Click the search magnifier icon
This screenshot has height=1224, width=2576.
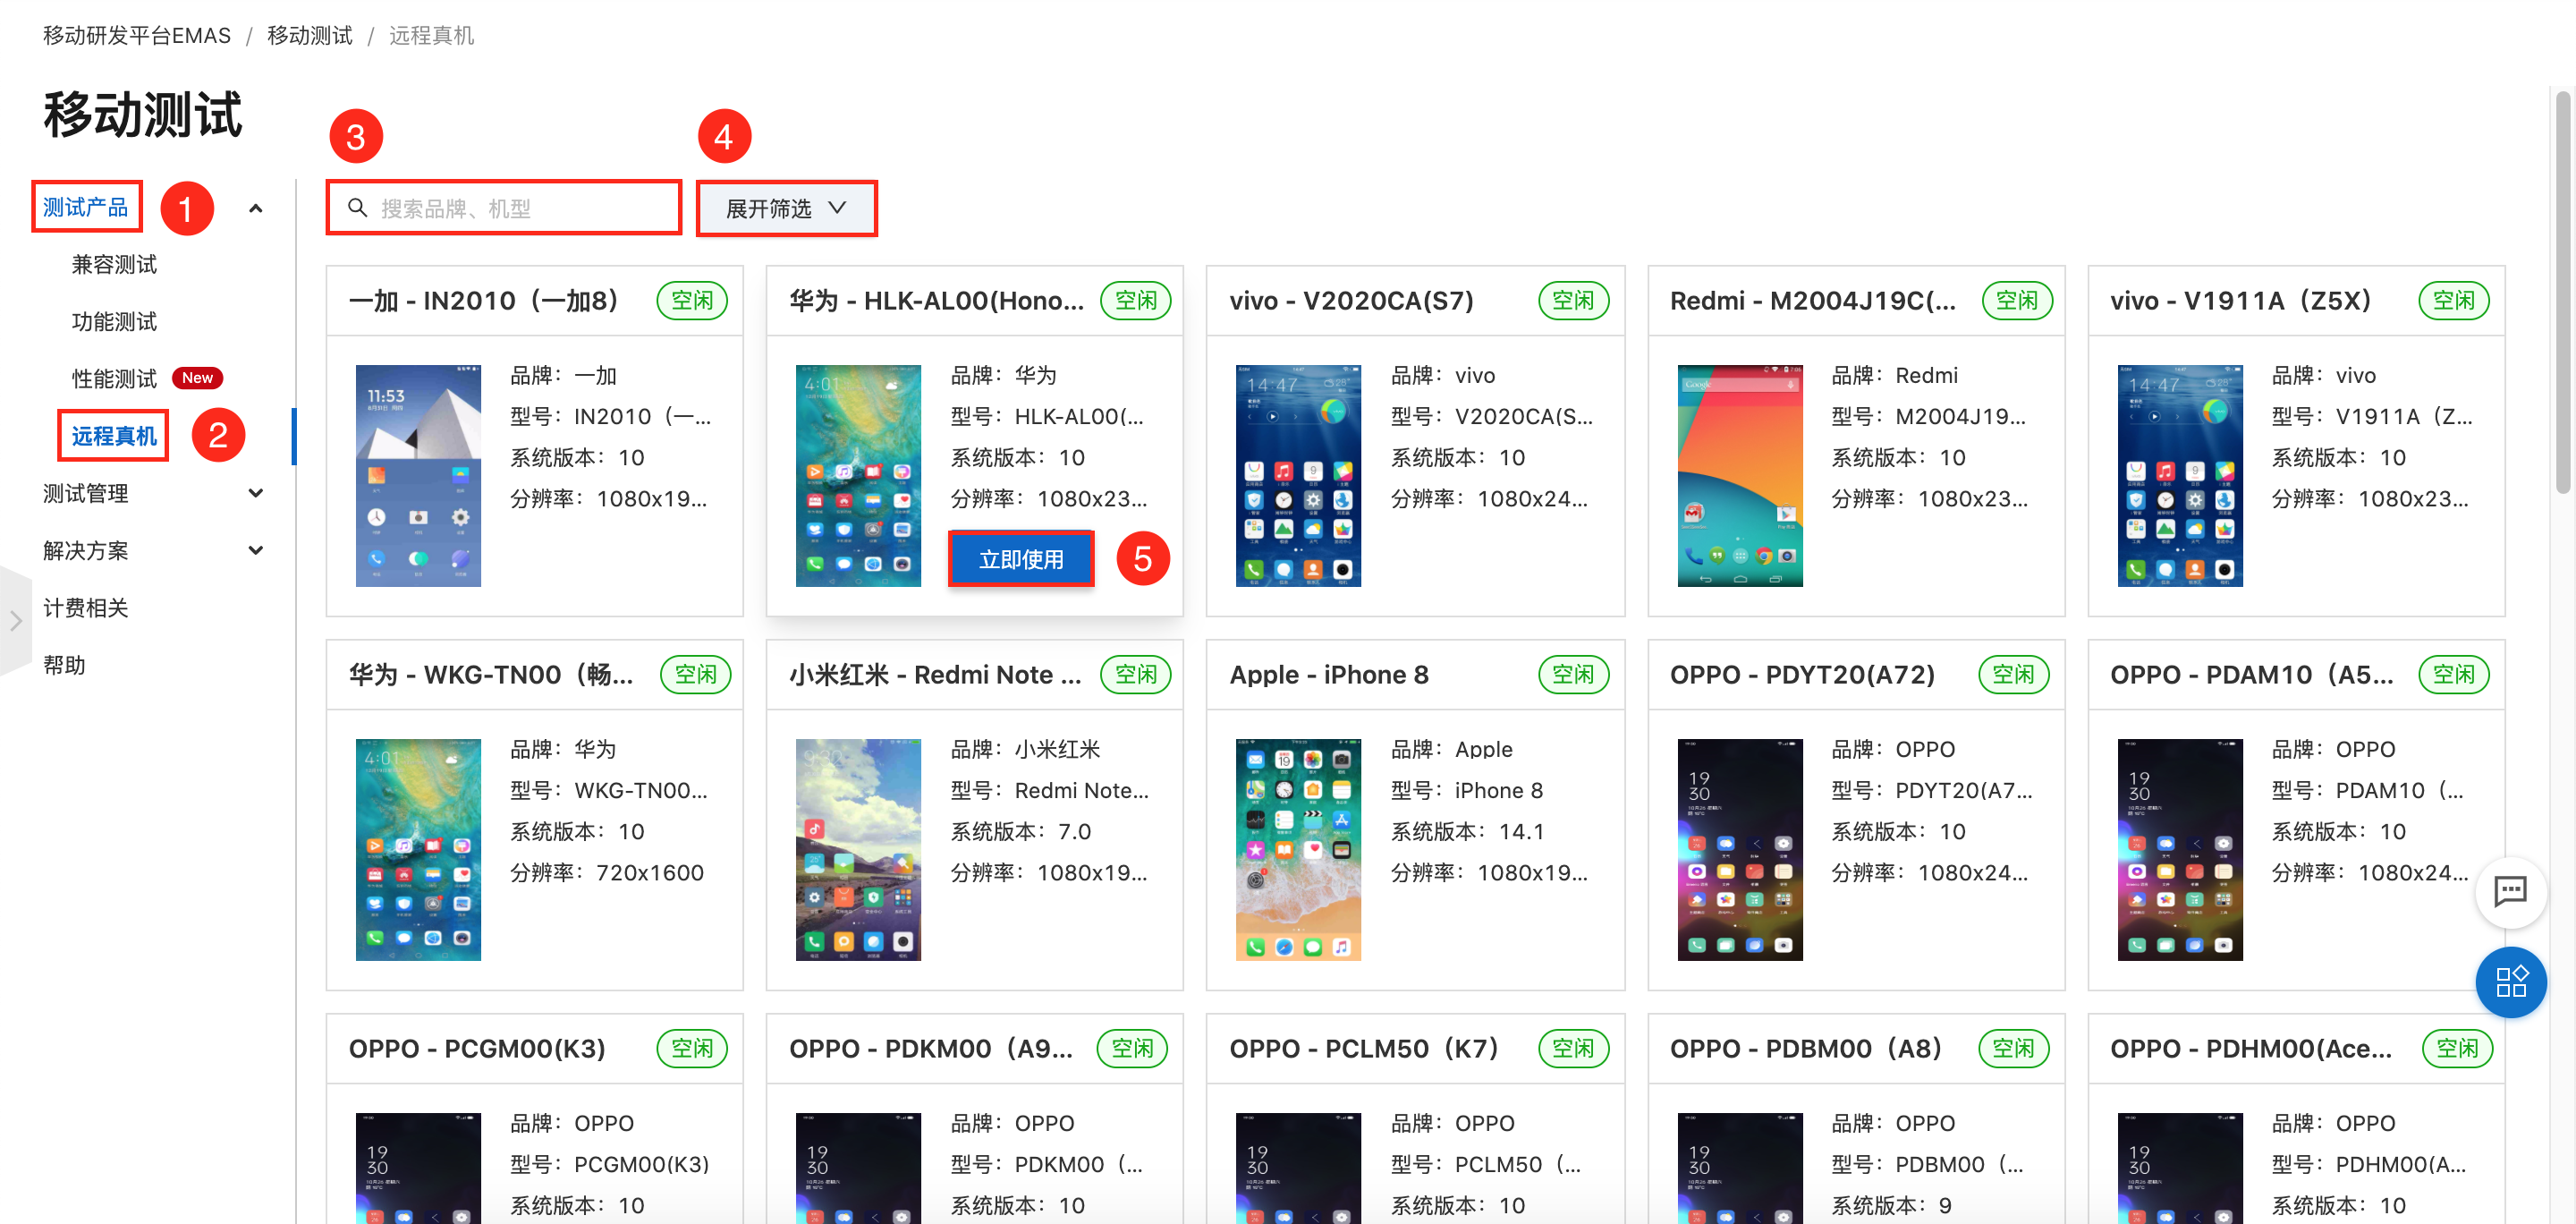tap(357, 208)
